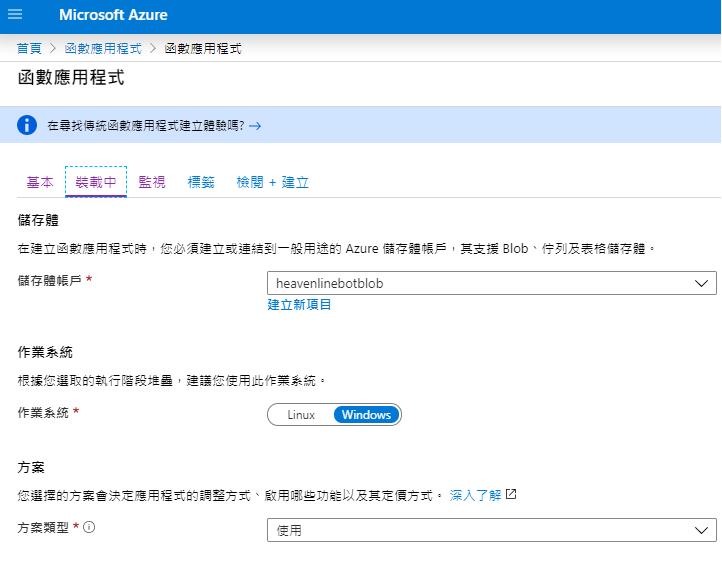Open the hamburger portal menu
The image size is (722, 582).
point(15,14)
